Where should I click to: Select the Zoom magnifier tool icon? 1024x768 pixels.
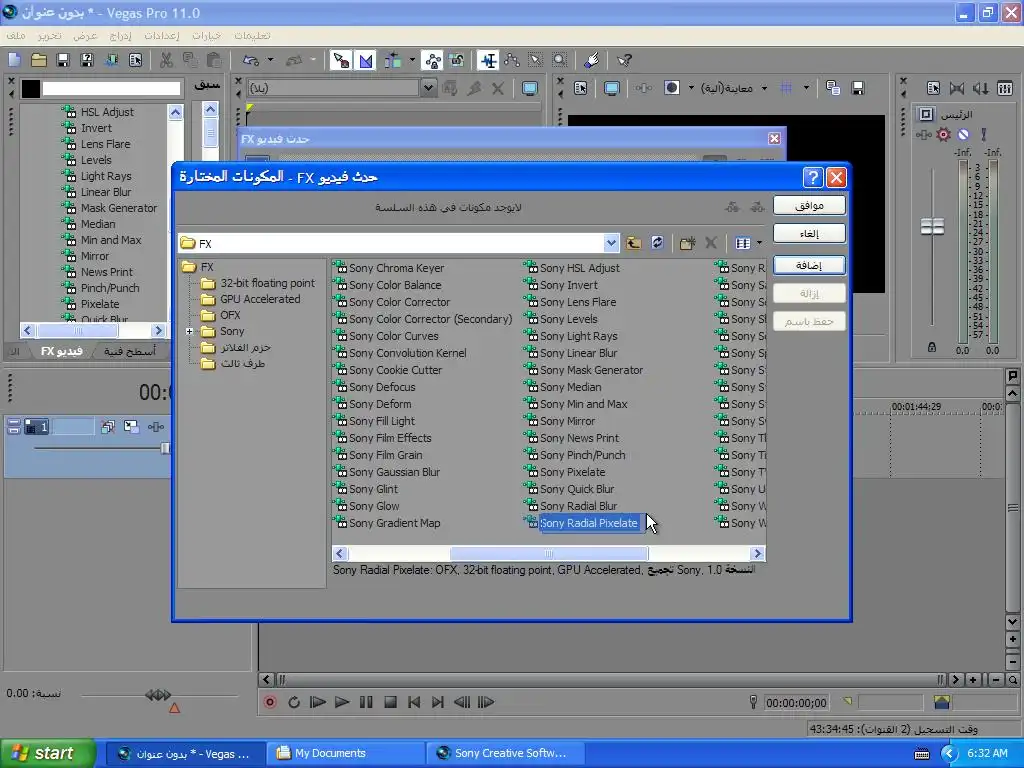tap(560, 60)
